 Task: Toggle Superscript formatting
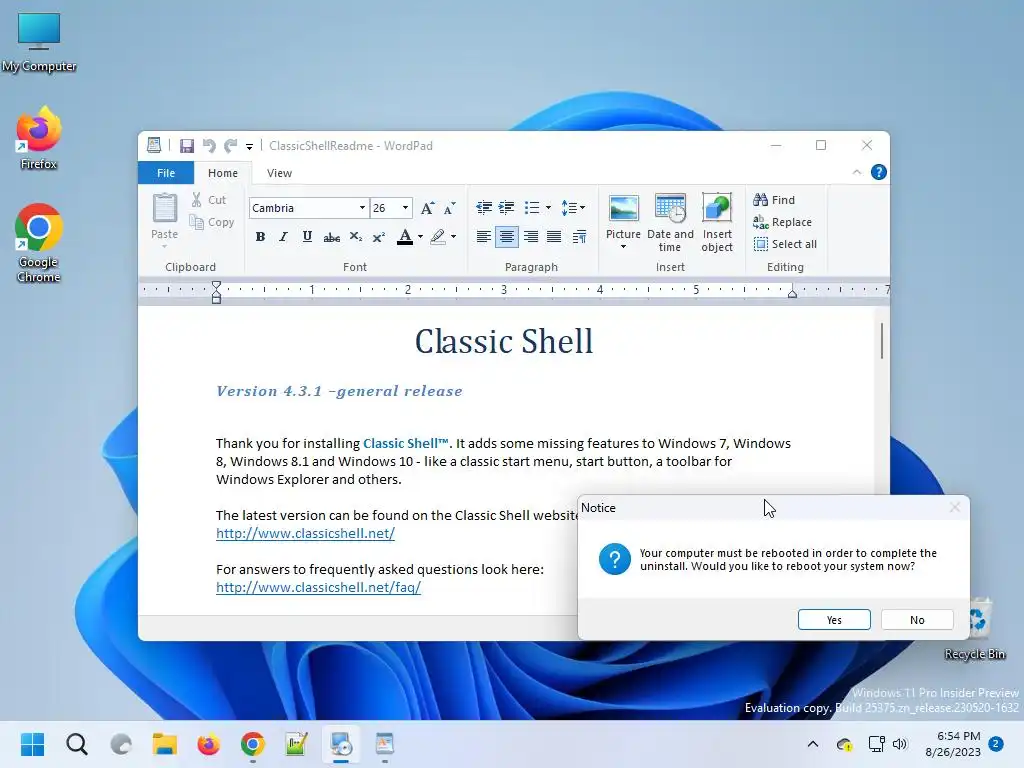click(x=379, y=236)
